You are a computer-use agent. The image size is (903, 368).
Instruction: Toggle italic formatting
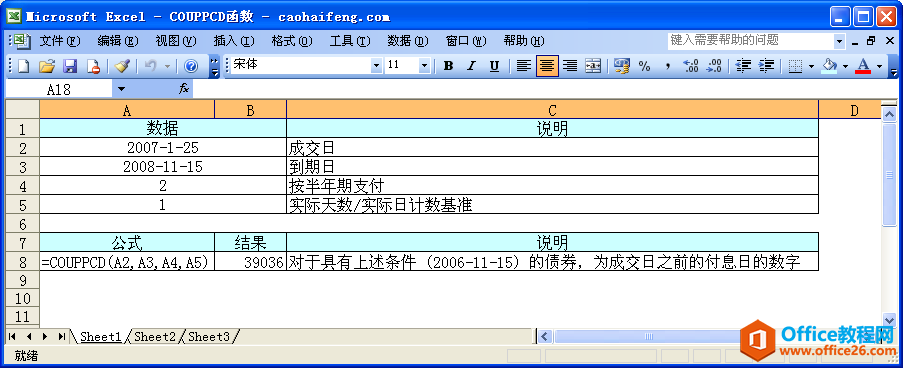pos(471,66)
